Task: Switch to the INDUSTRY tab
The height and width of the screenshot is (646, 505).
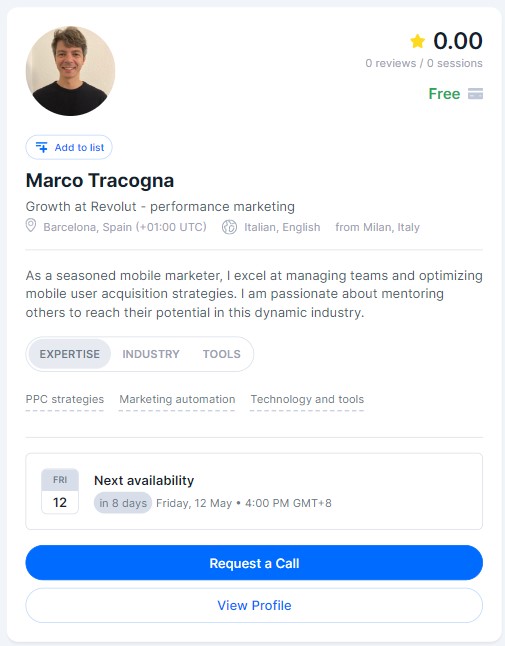Action: (x=151, y=354)
